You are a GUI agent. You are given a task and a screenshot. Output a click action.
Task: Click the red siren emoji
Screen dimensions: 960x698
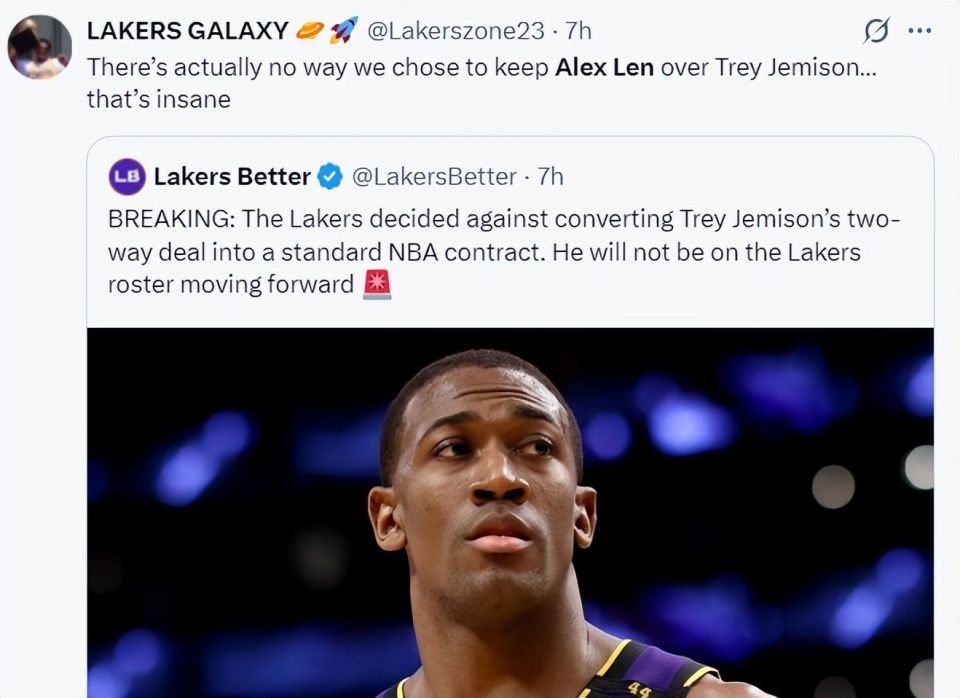click(x=376, y=284)
